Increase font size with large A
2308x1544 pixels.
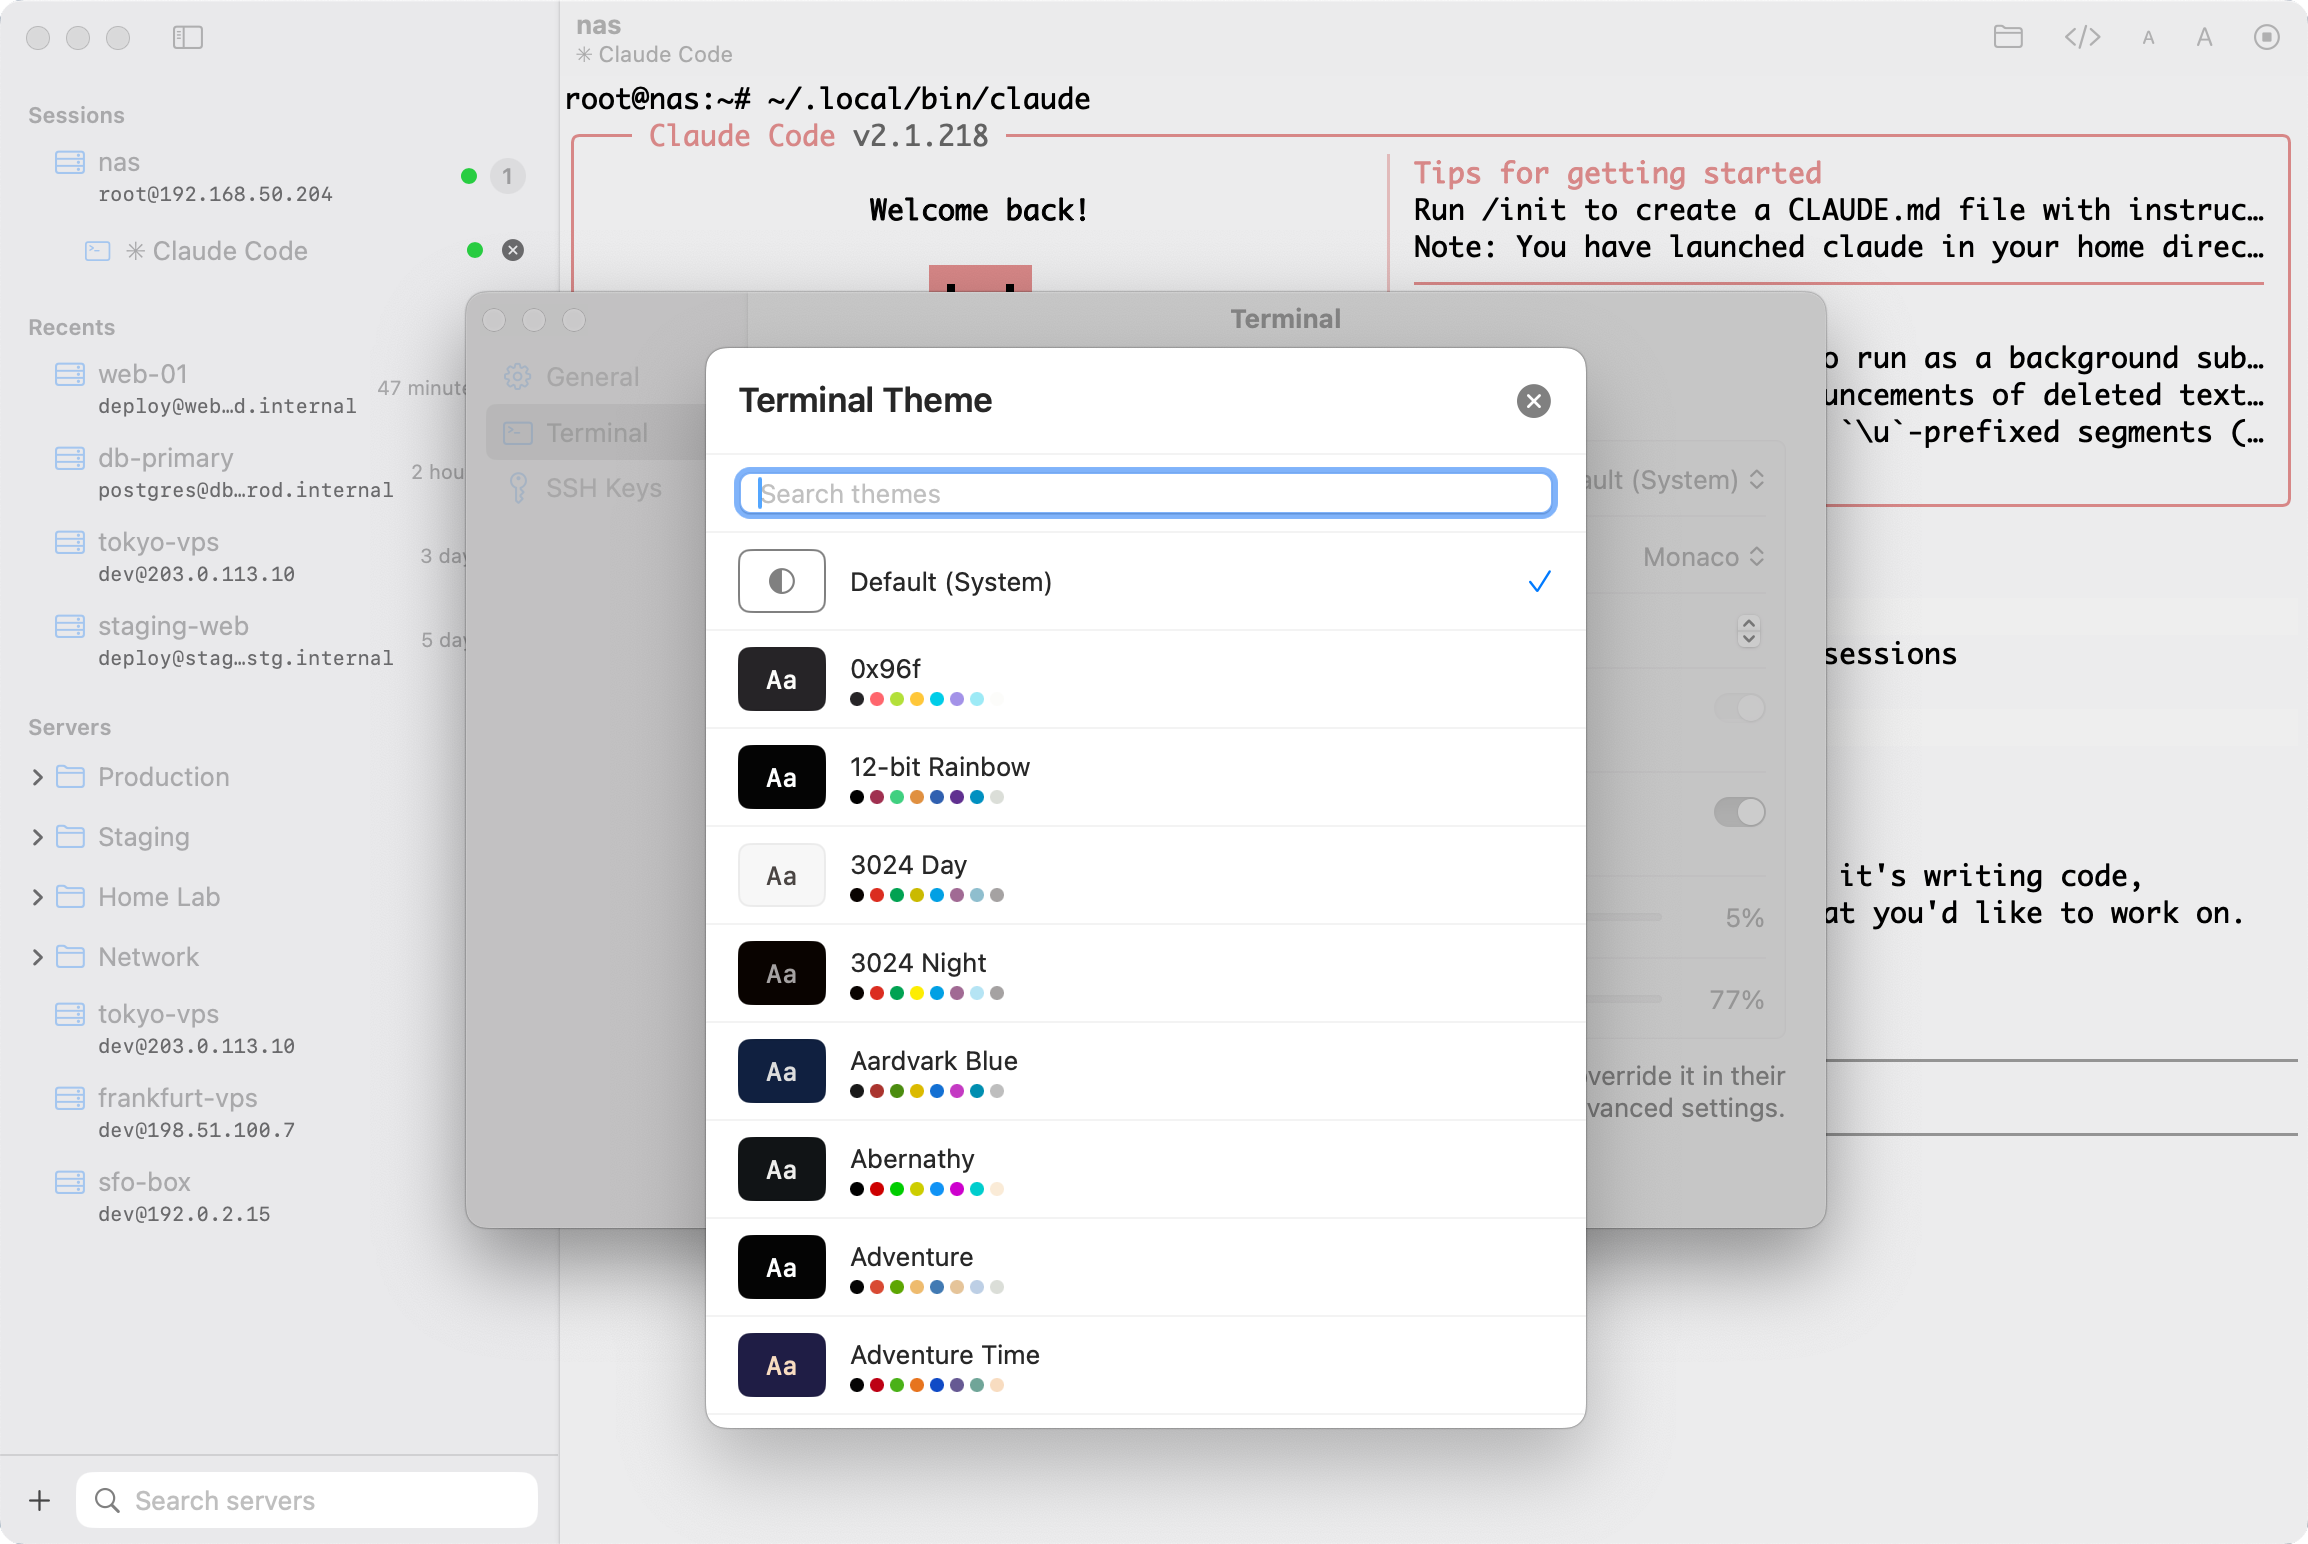(x=2204, y=37)
